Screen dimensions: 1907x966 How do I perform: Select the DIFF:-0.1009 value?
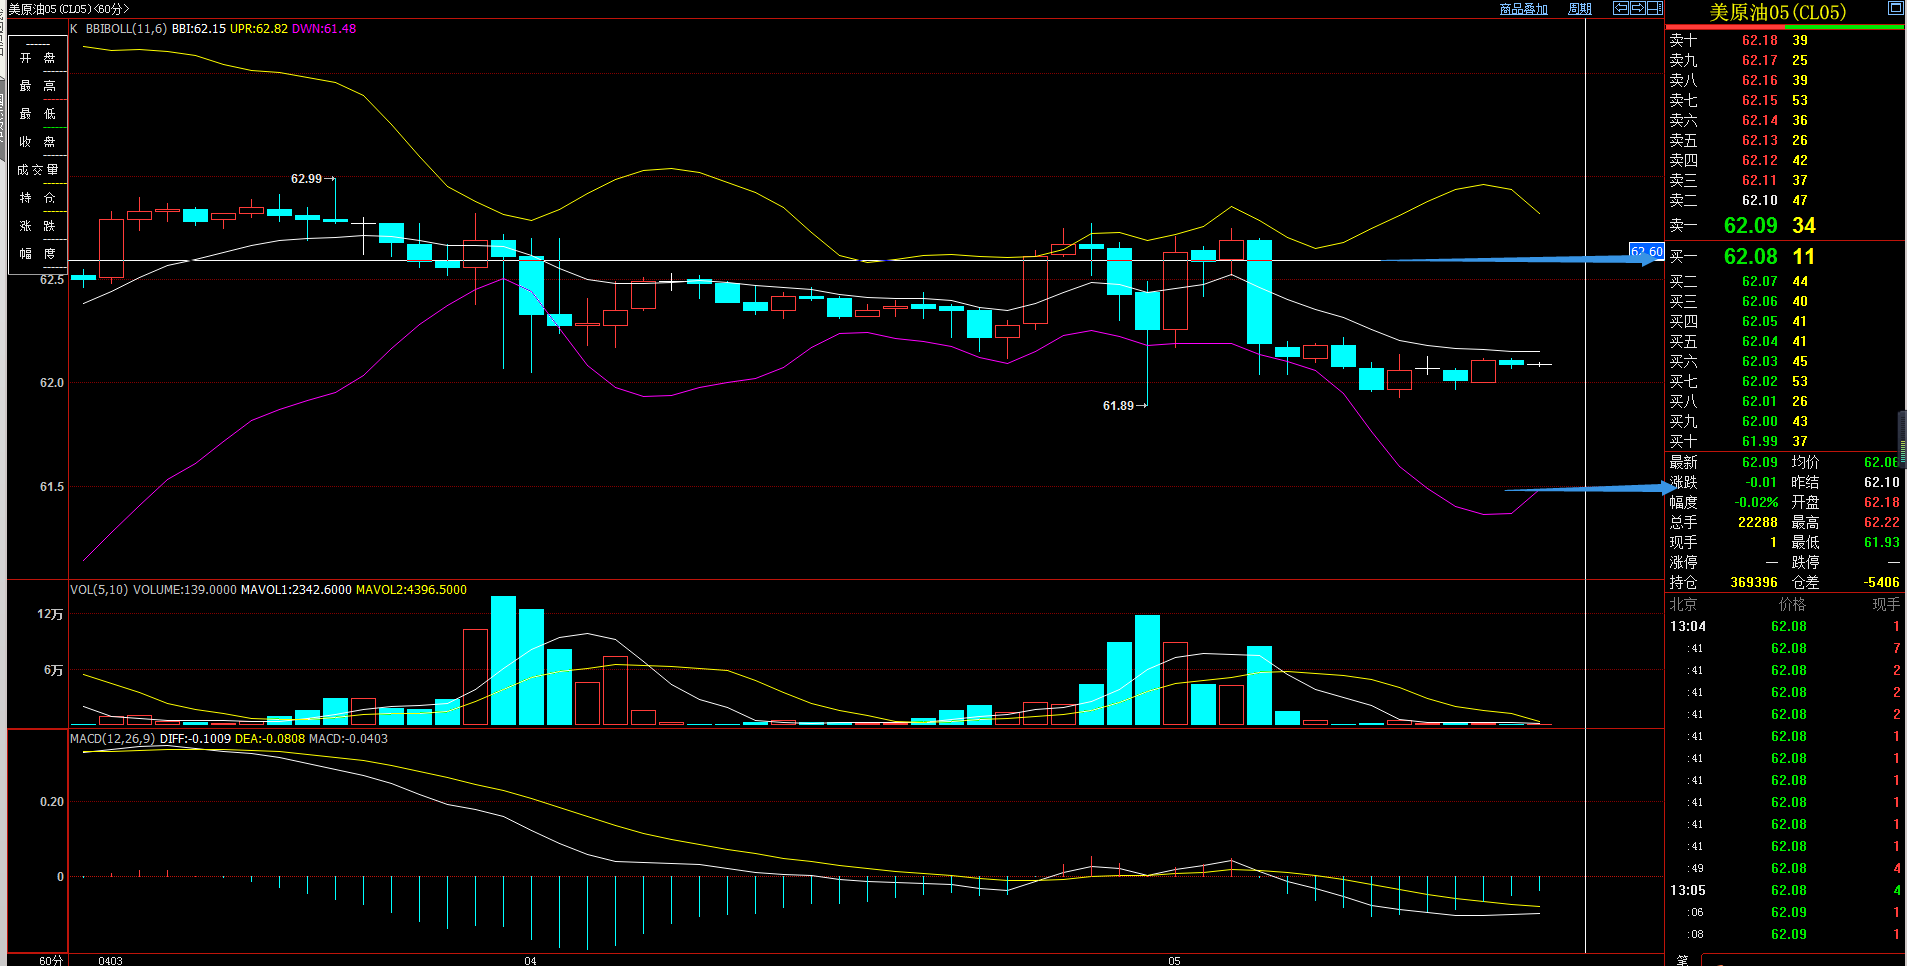(195, 739)
